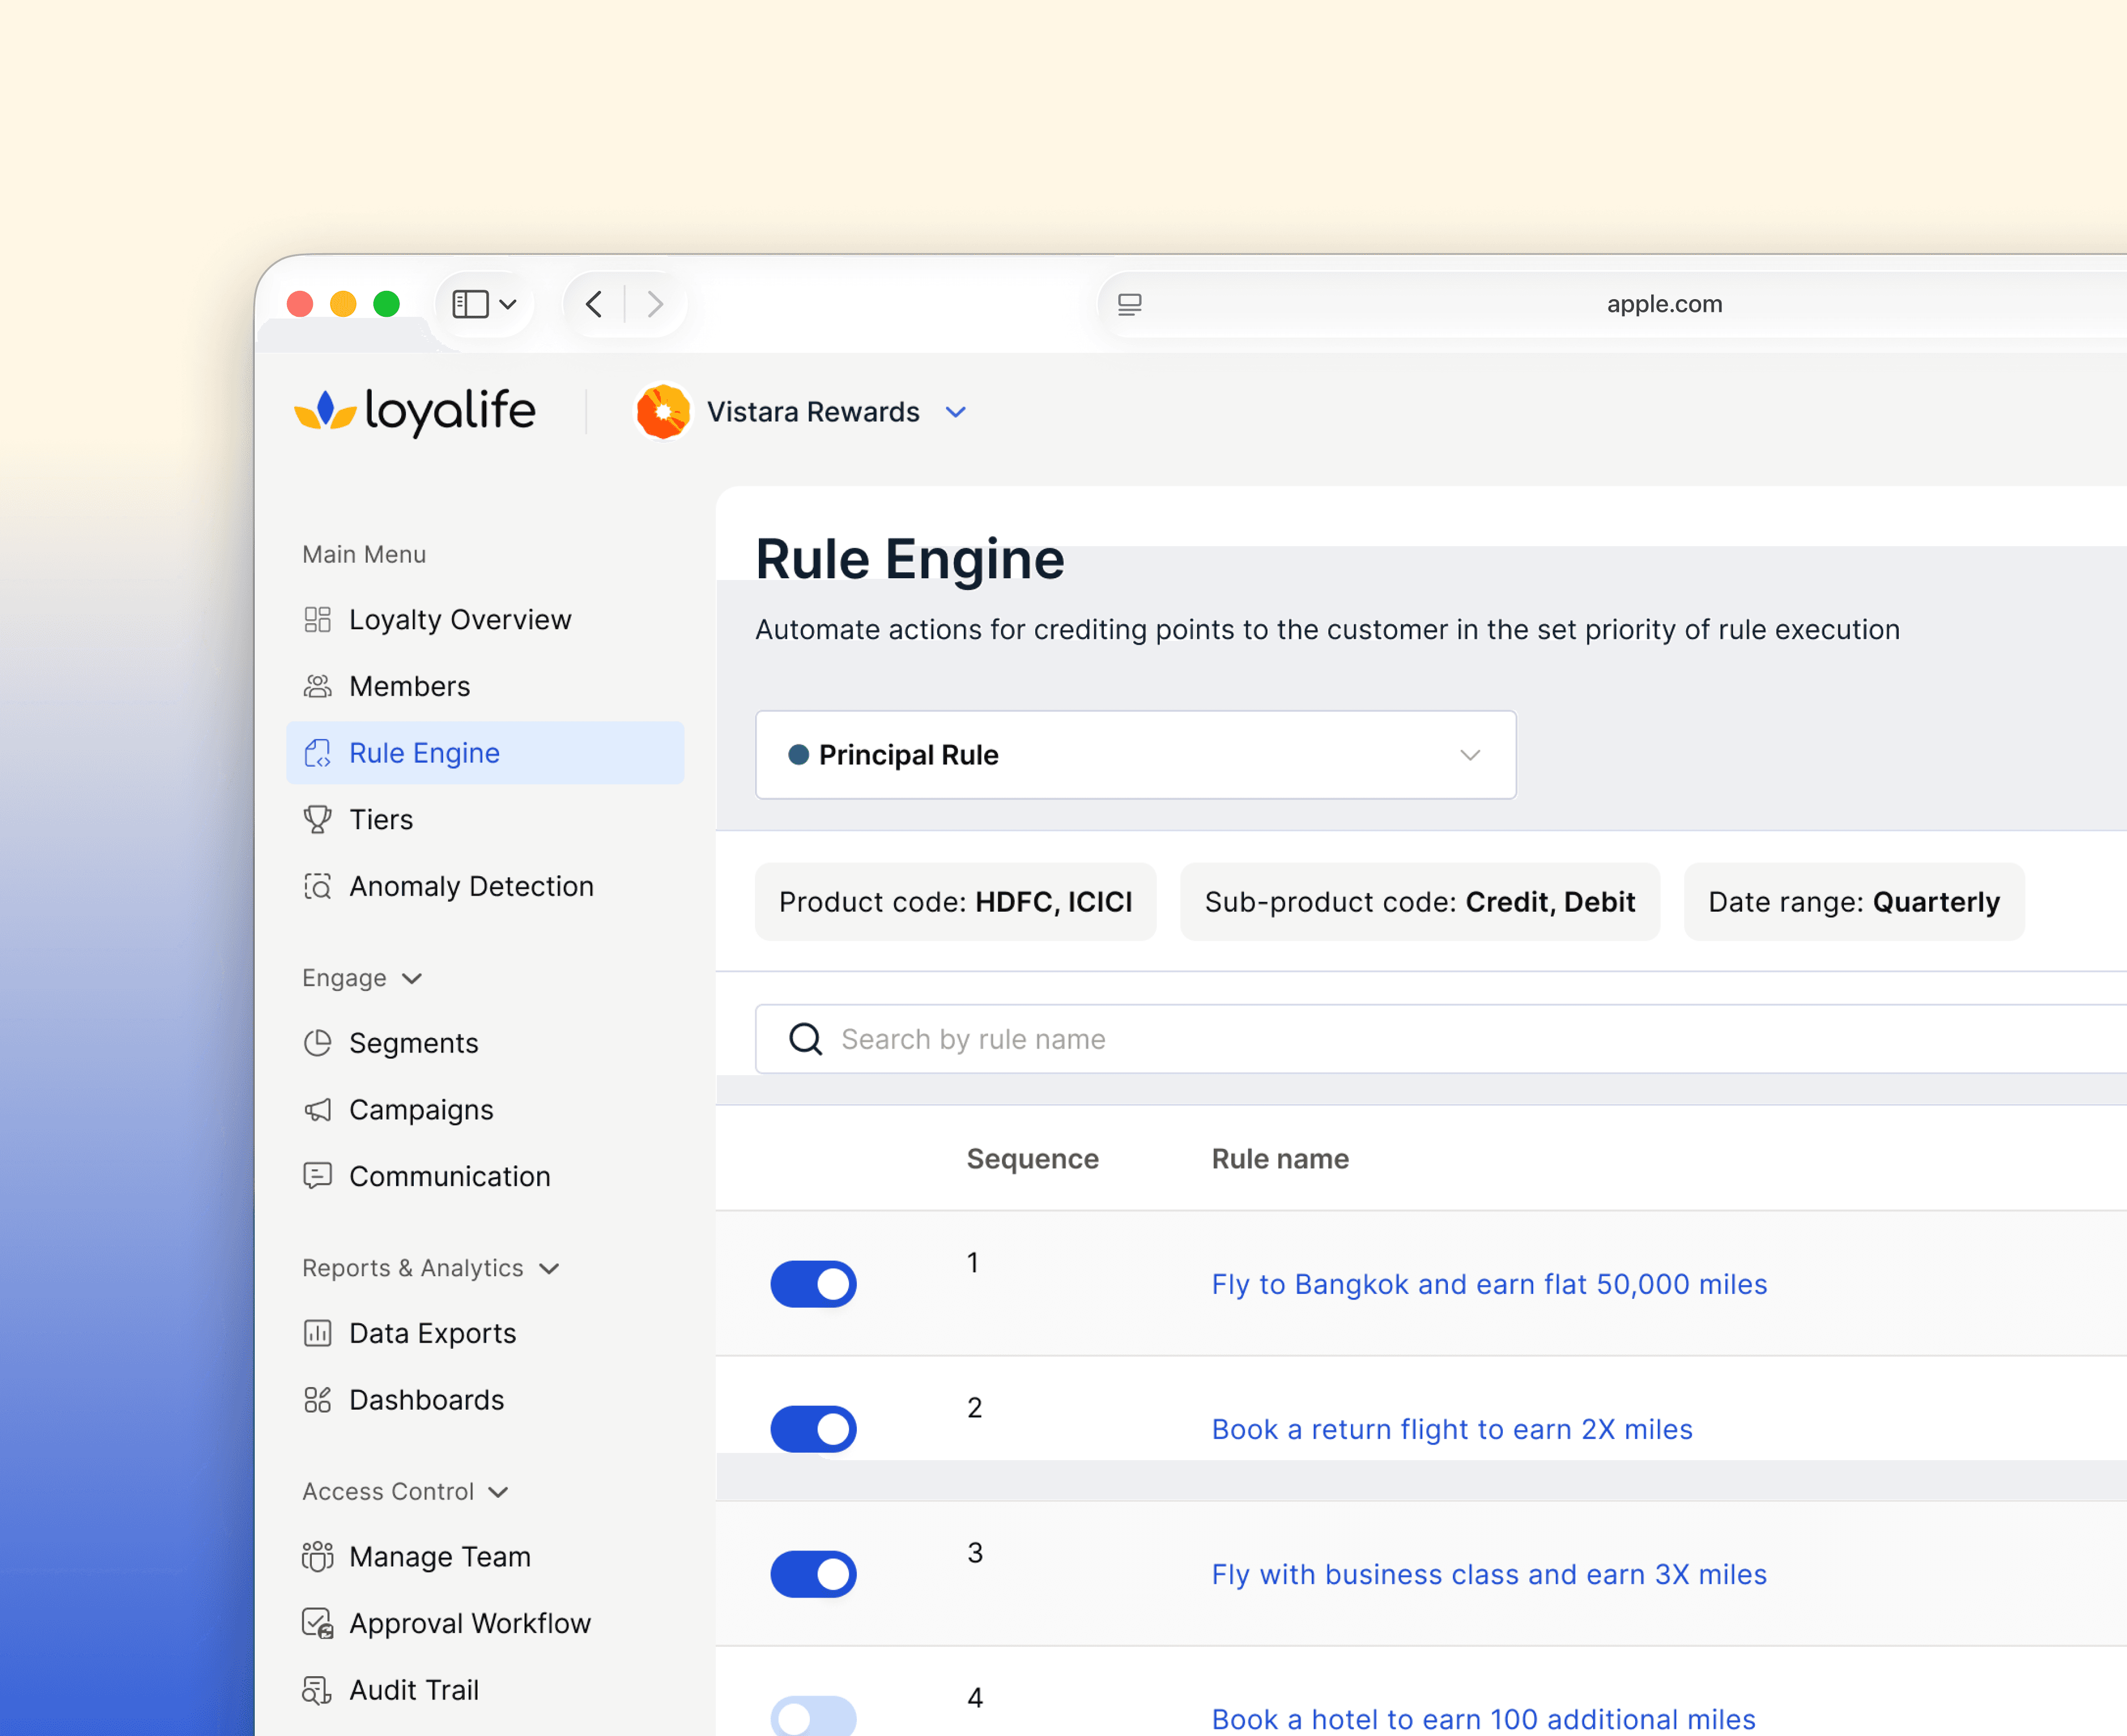Open the business class 3X miles rule

coord(1488,1574)
